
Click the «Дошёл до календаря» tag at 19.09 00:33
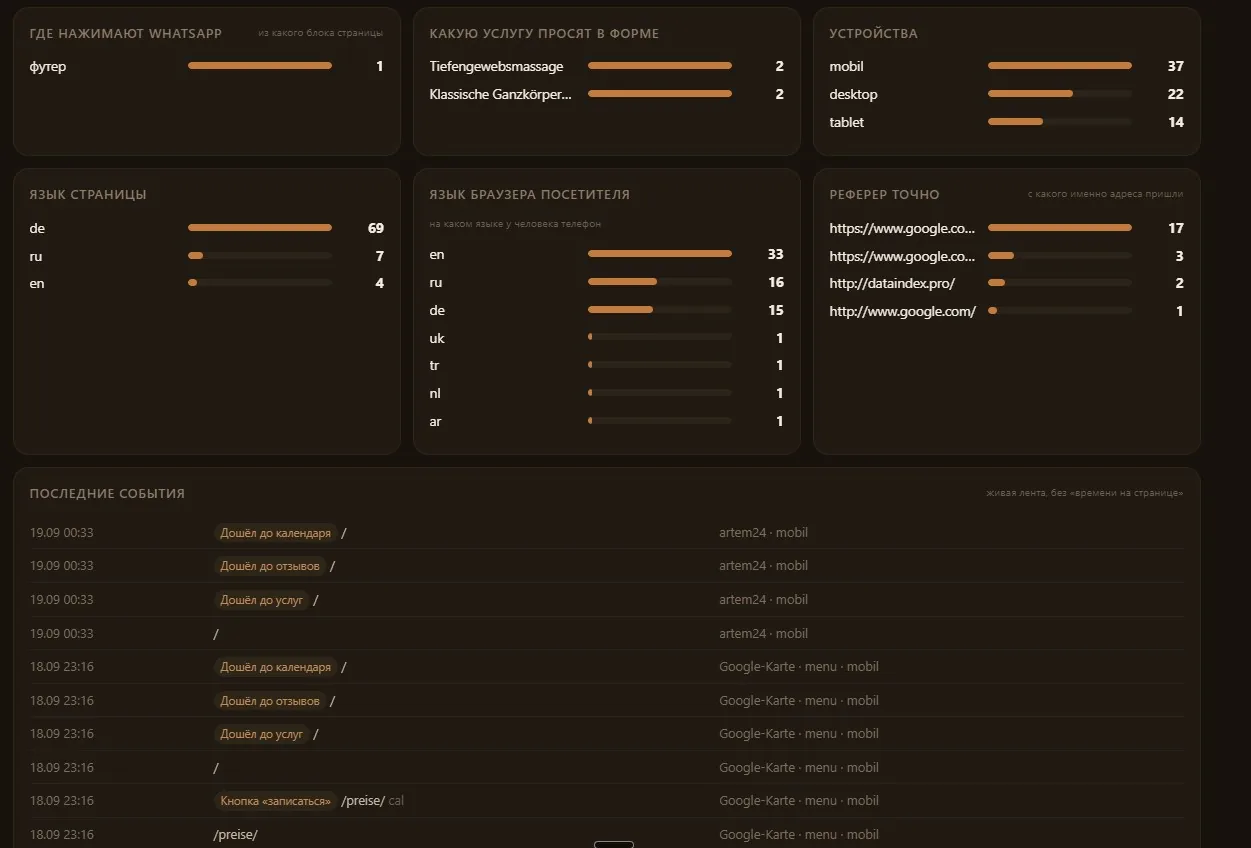275,533
